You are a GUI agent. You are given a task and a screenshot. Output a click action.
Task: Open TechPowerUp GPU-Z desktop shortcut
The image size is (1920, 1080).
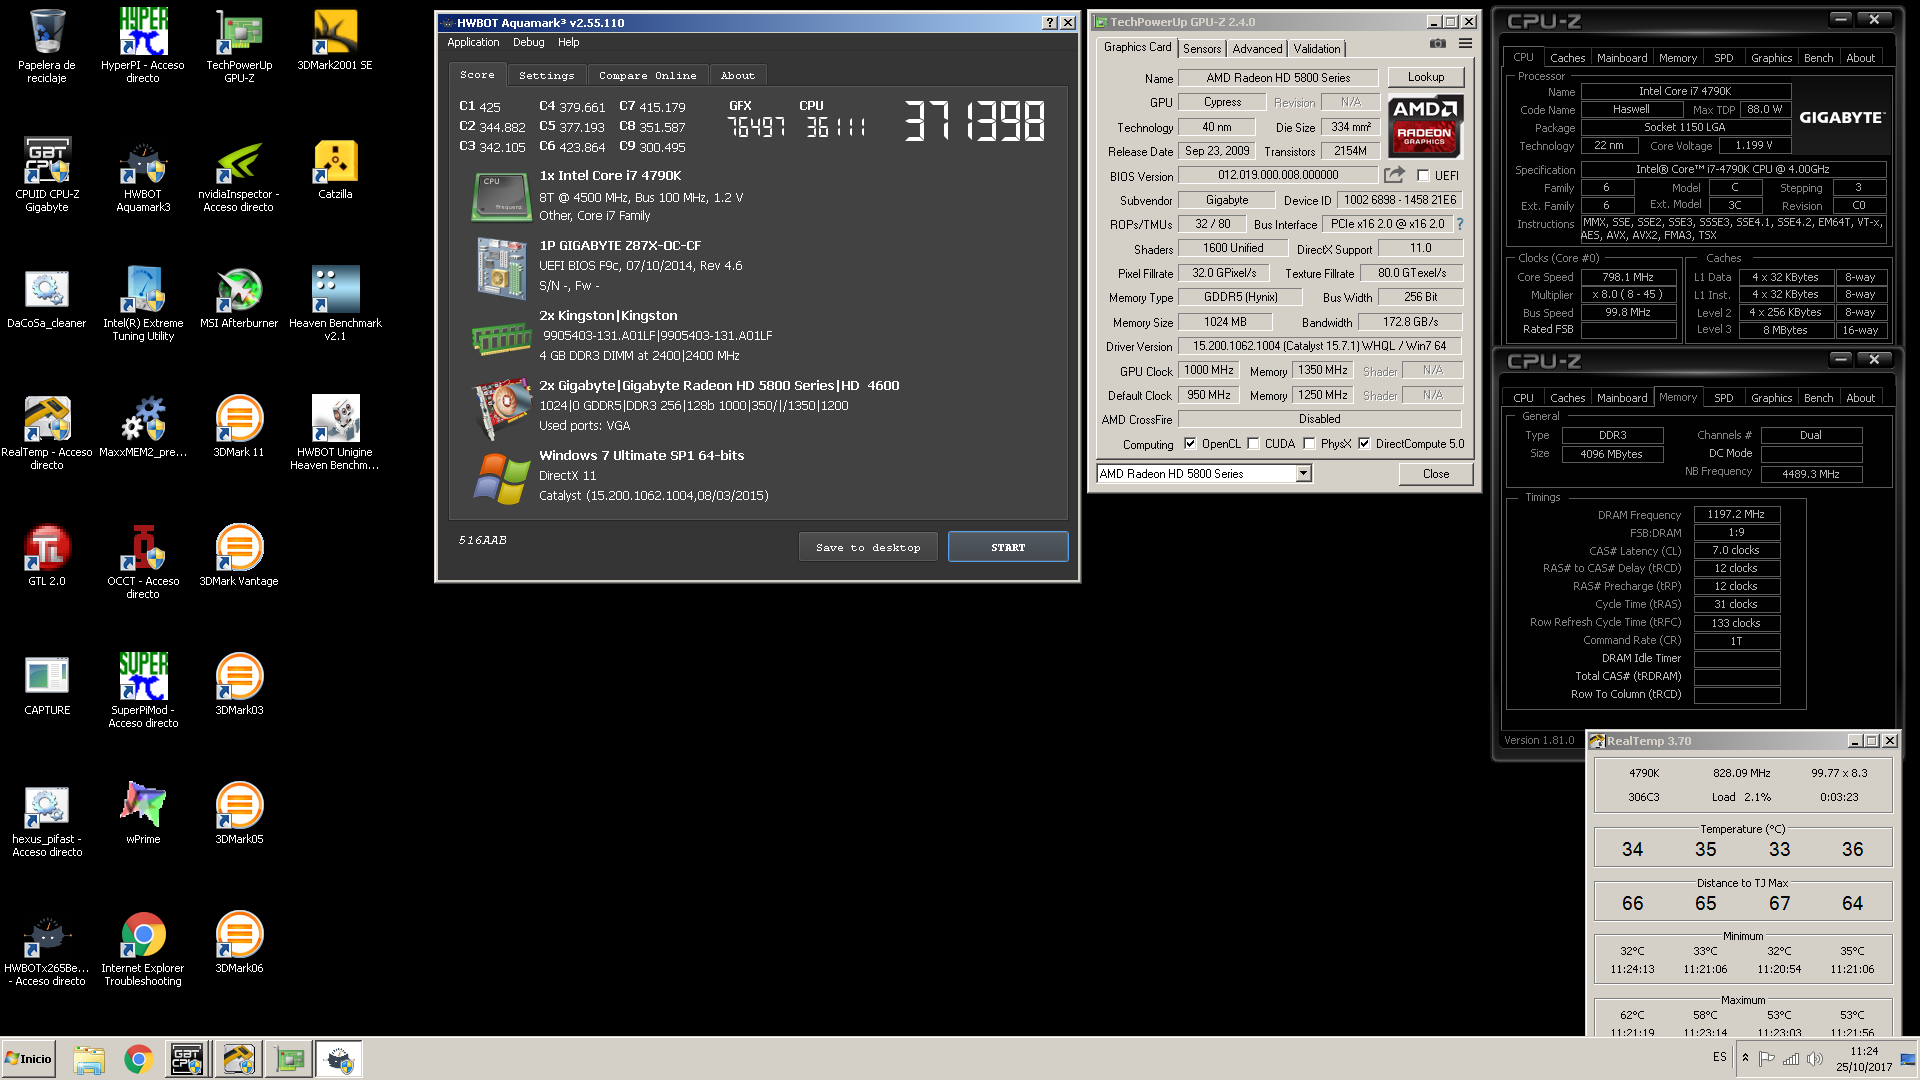(x=239, y=45)
